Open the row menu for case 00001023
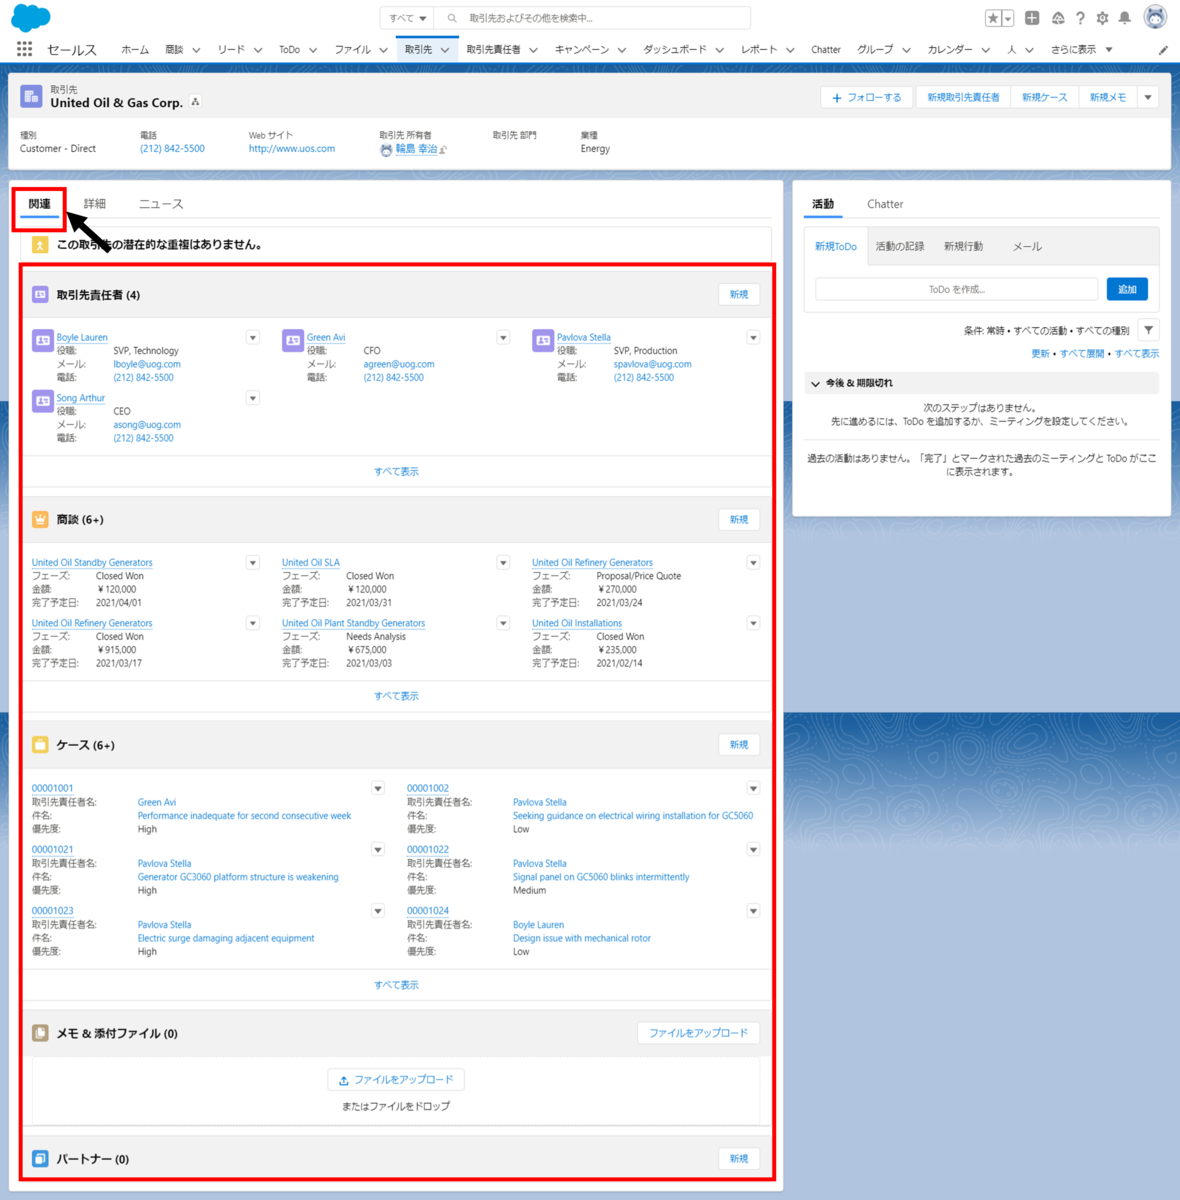Viewport: 1180px width, 1200px height. tap(378, 911)
